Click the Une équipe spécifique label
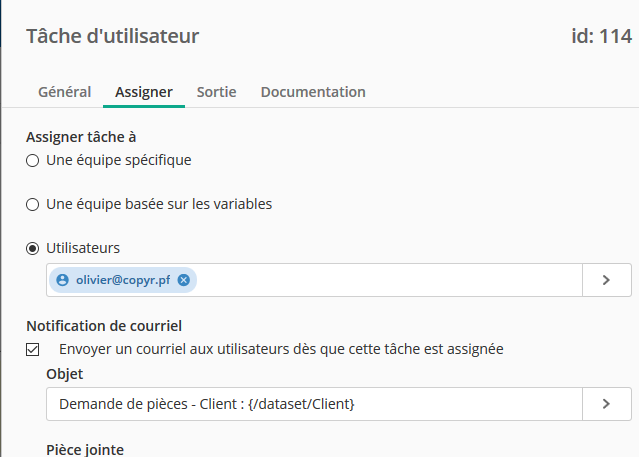 click(x=119, y=160)
